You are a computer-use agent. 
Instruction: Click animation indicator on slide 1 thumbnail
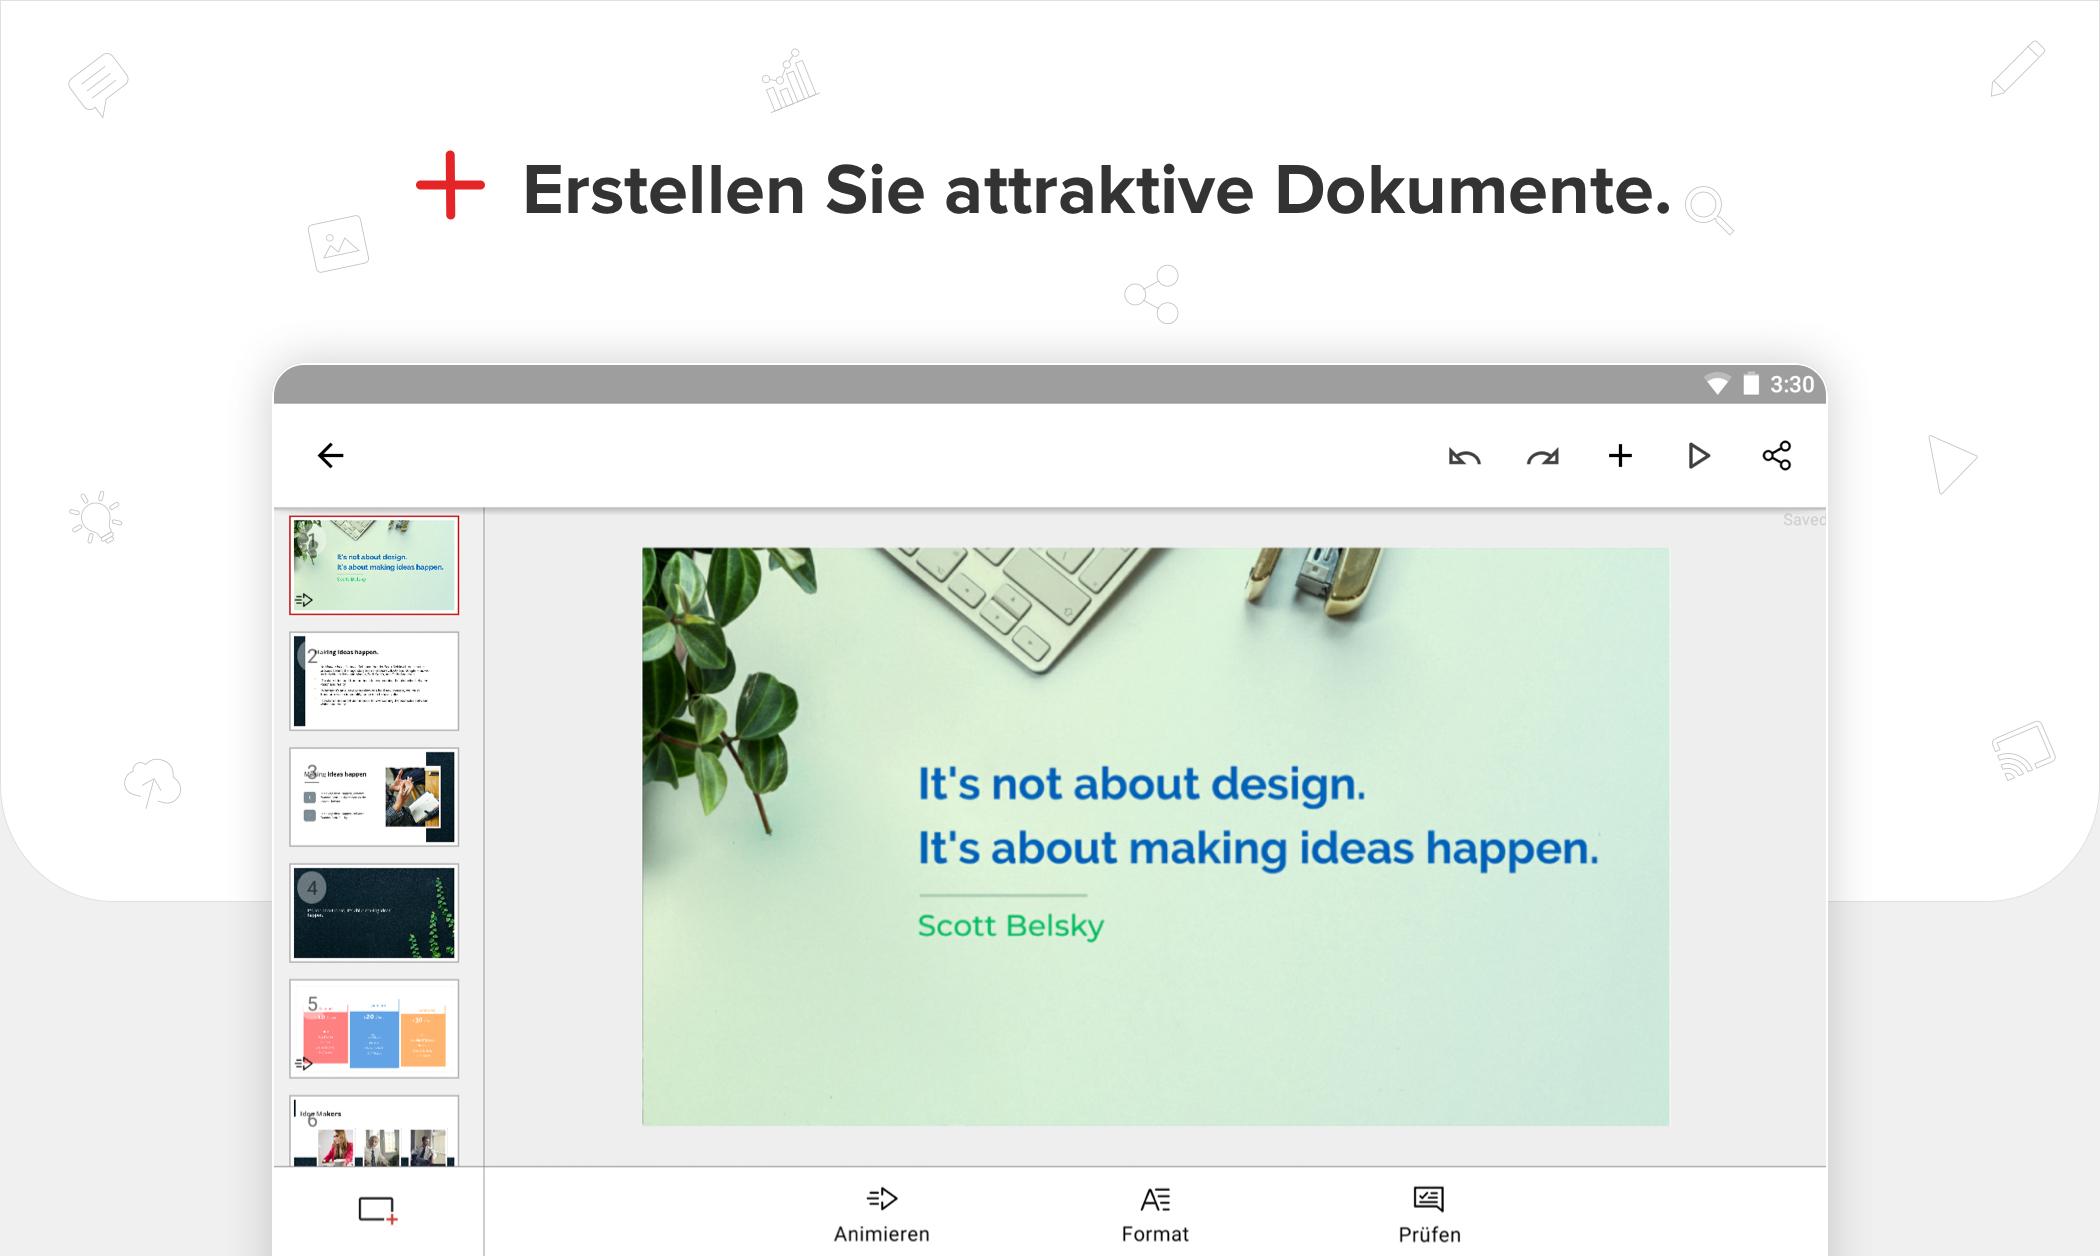click(304, 600)
